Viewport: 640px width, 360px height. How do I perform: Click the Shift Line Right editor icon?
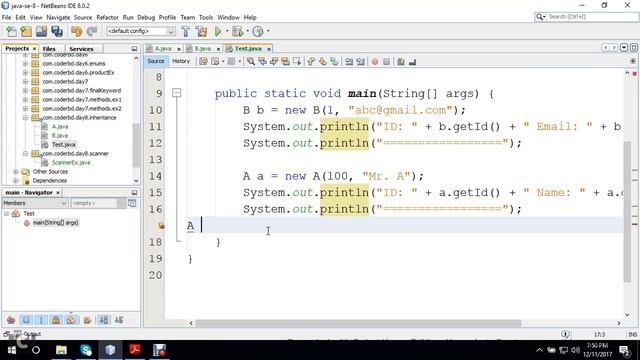coord(360,62)
